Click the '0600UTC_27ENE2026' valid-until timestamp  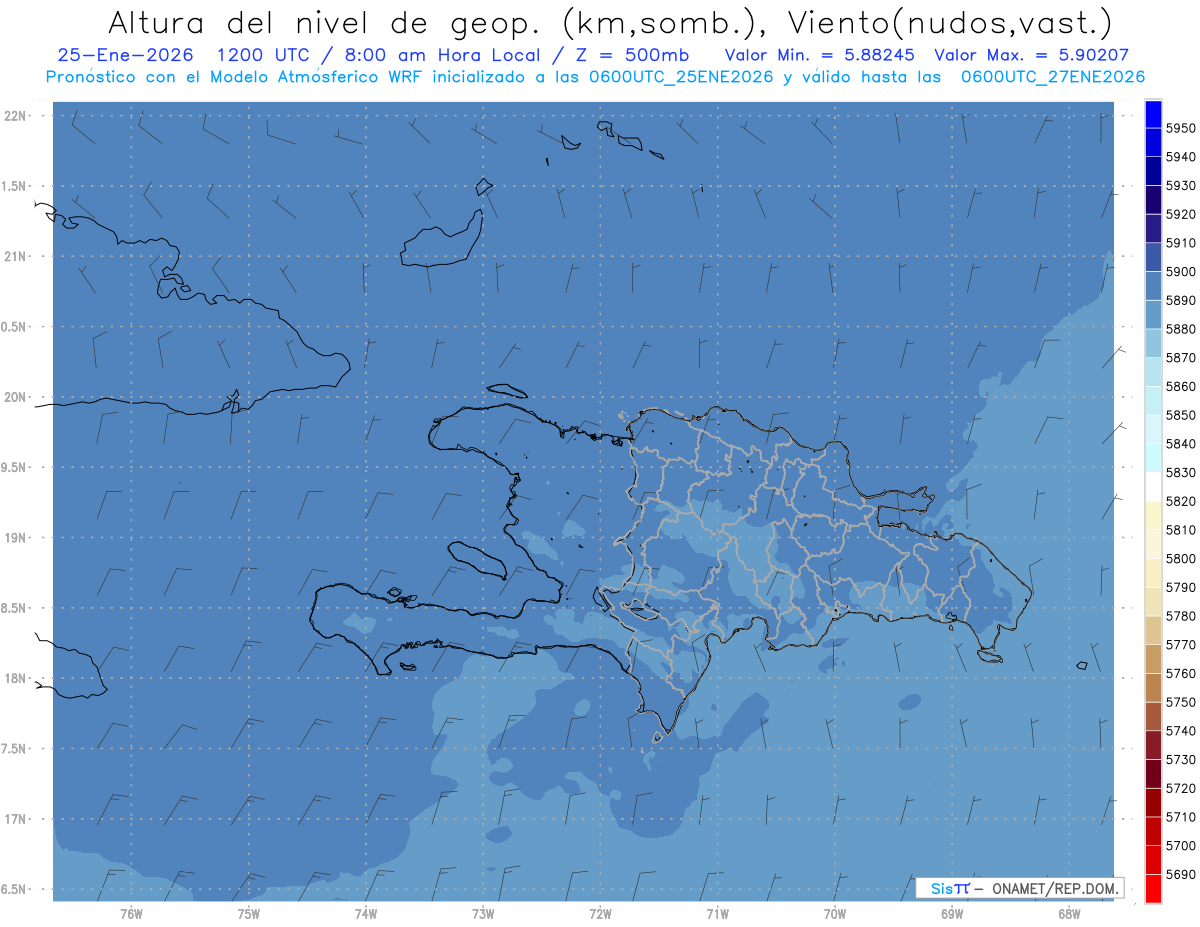pos(1052,77)
